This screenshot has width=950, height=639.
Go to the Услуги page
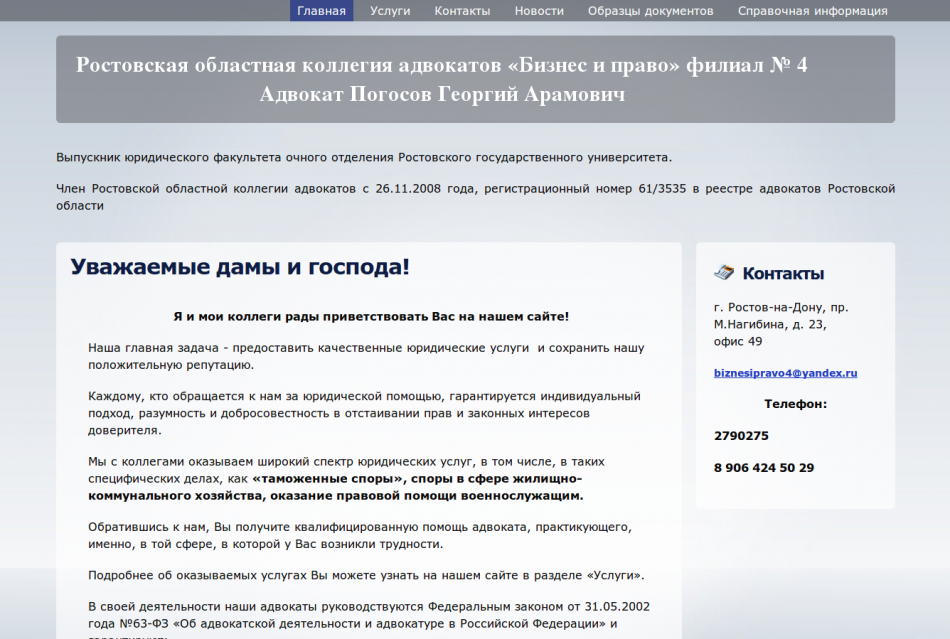390,11
